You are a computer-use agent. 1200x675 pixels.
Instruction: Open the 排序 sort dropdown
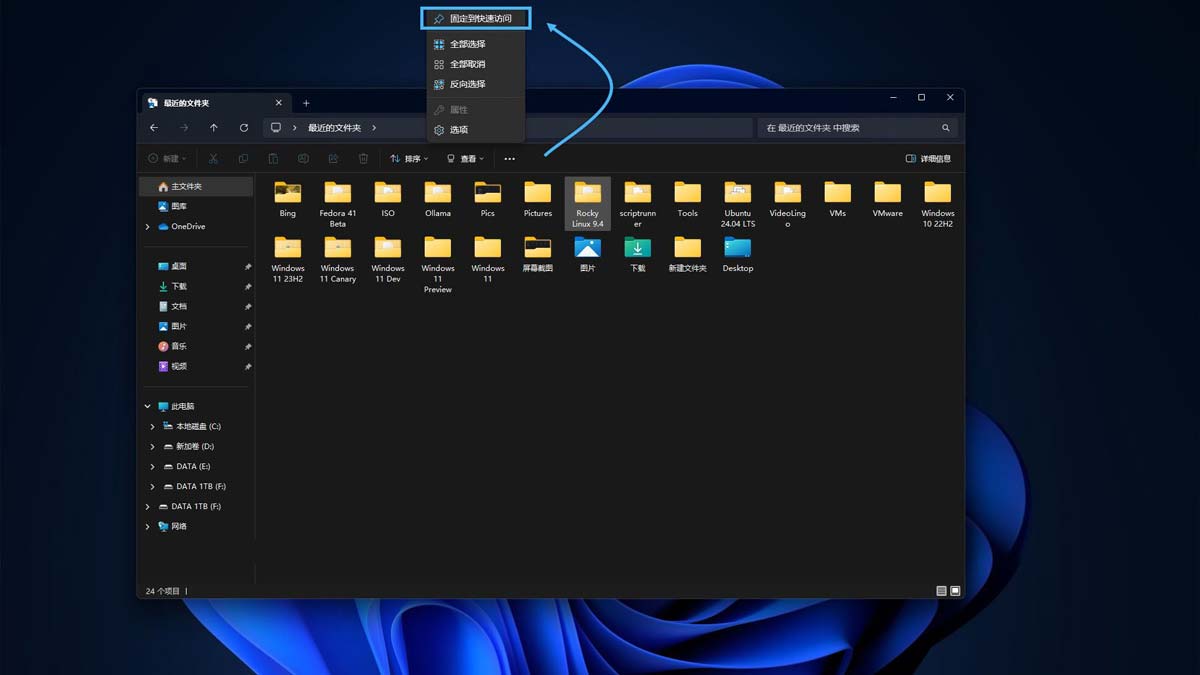pos(409,159)
